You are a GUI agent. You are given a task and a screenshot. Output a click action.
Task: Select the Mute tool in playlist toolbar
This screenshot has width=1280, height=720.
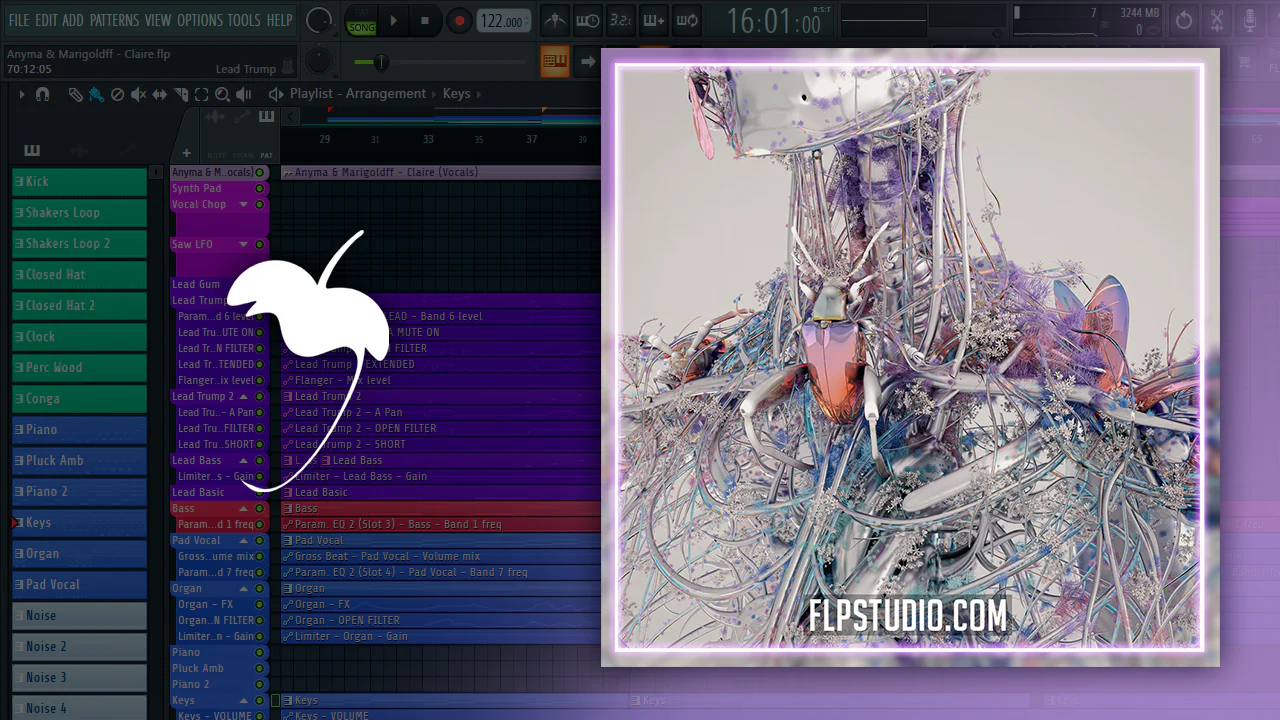point(139,94)
